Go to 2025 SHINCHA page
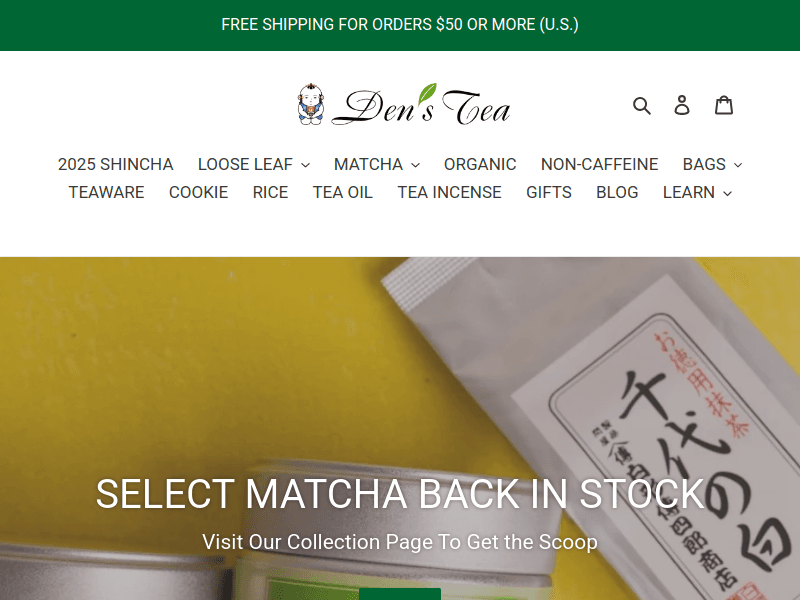 (x=115, y=164)
